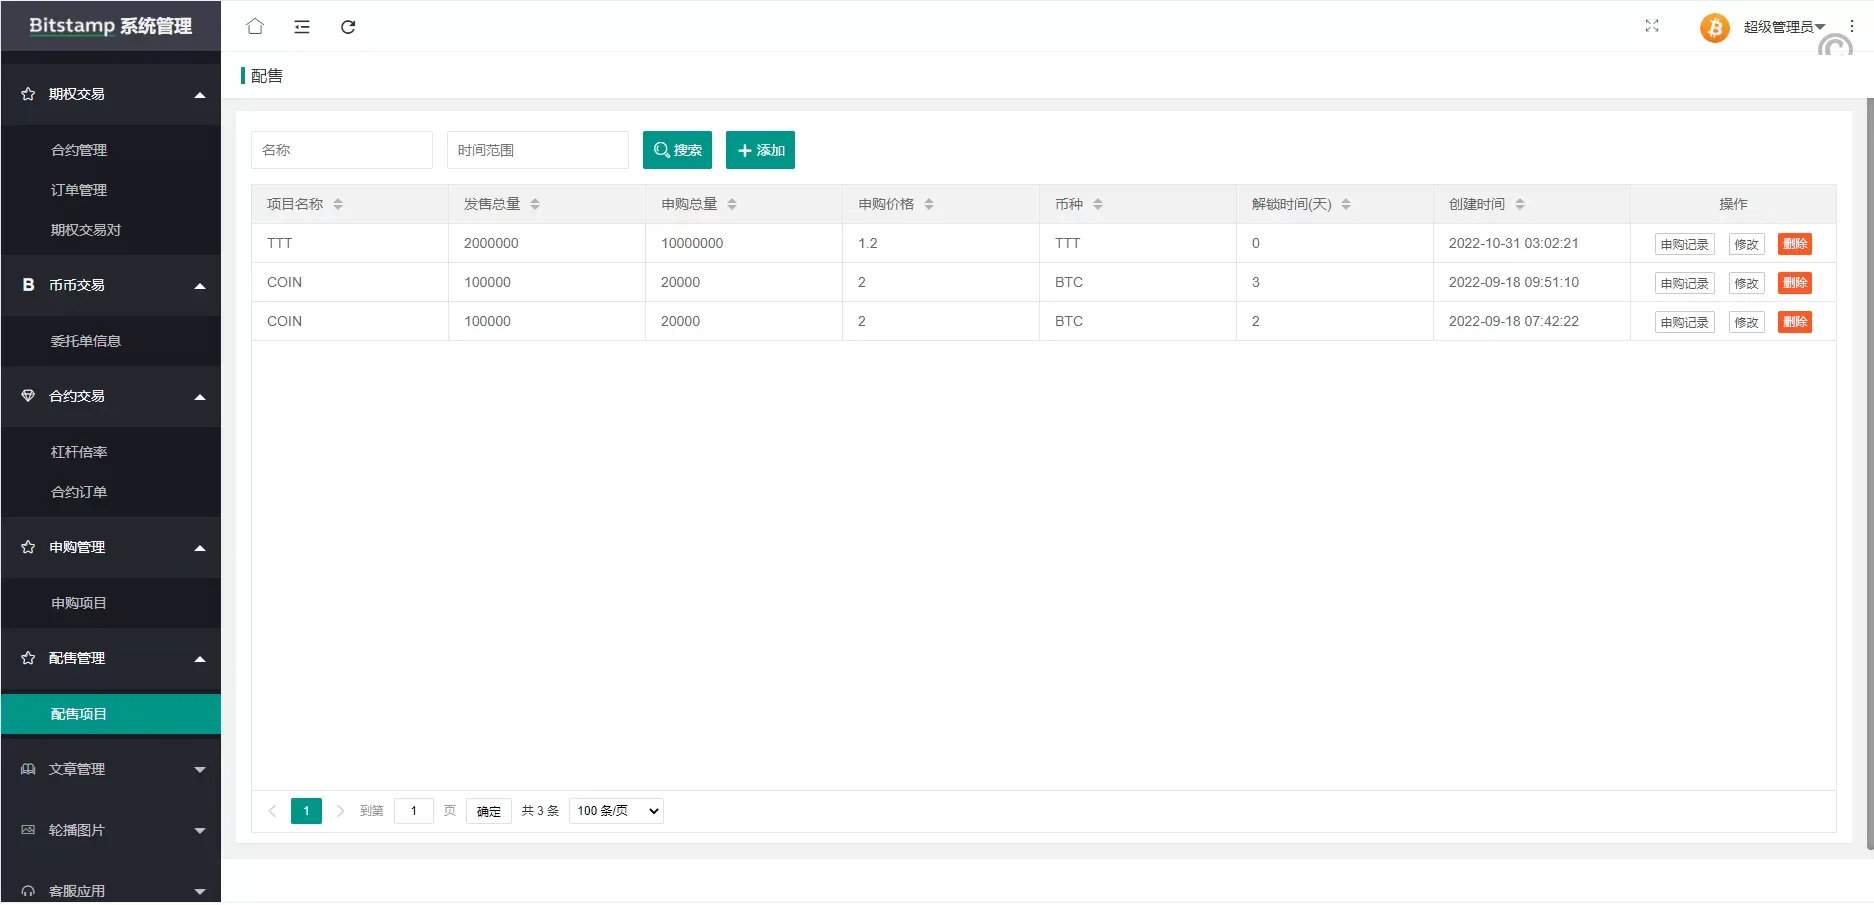Enter fullscreen using the expand icon
This screenshot has width=1874, height=905.
[1651, 27]
